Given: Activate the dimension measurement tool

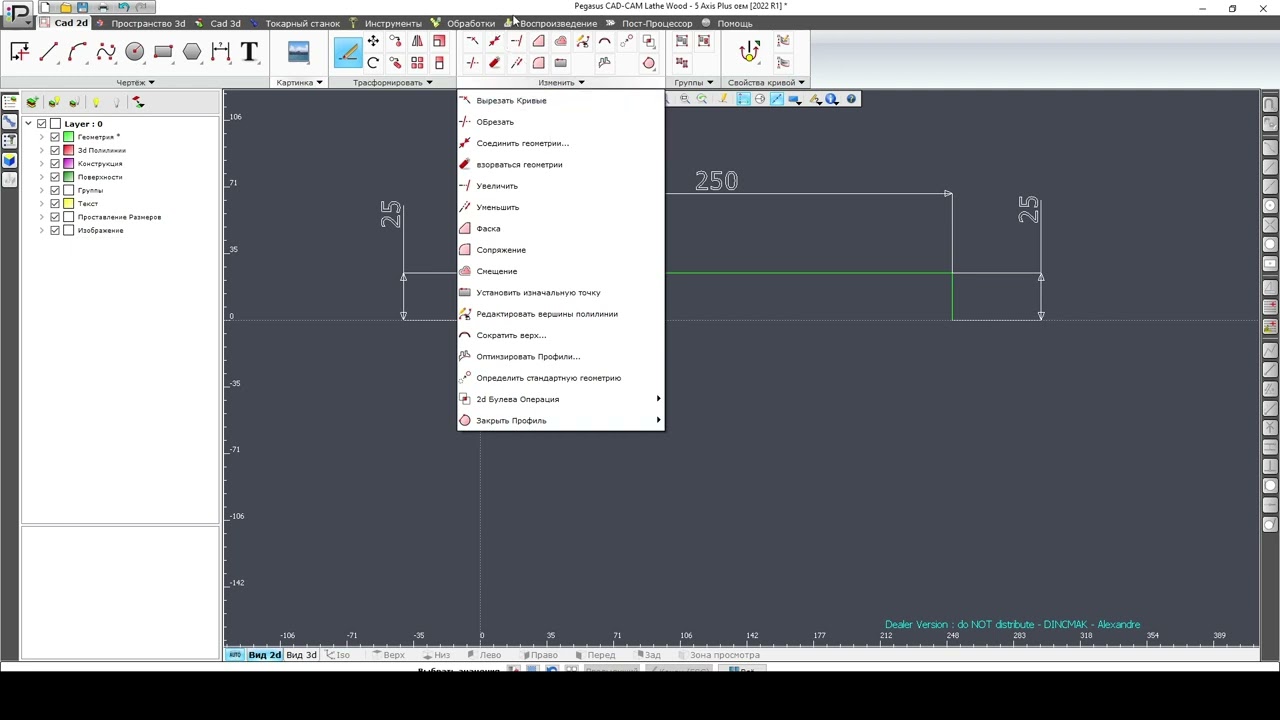Looking at the screenshot, I should click(x=221, y=52).
